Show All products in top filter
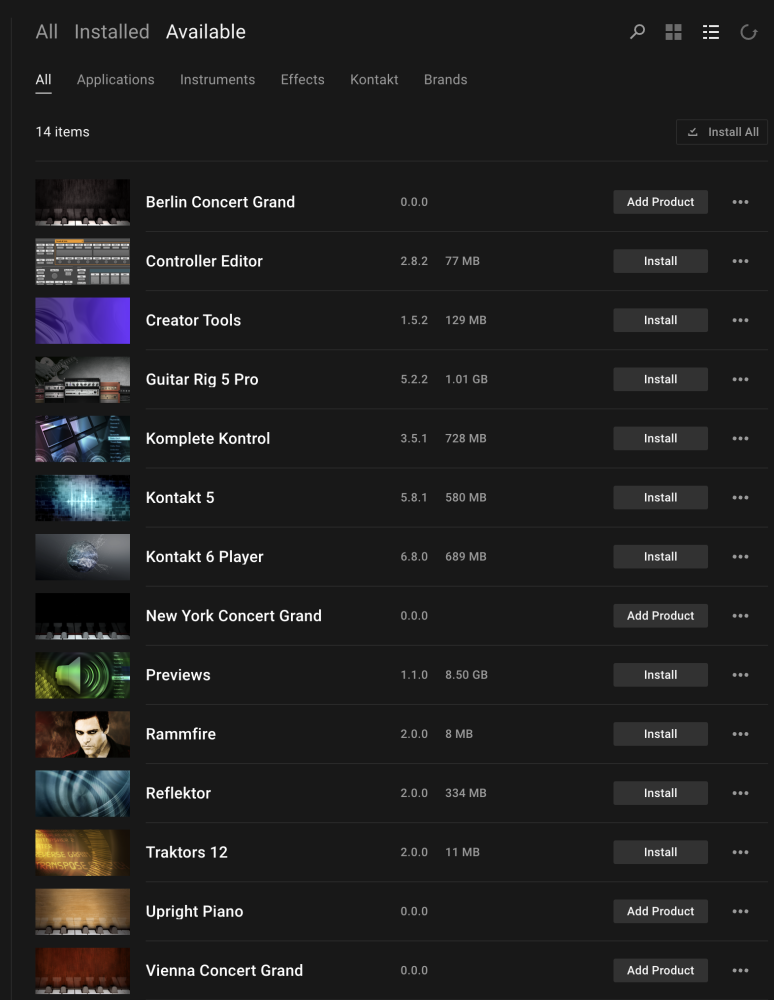The image size is (774, 1000). [47, 32]
